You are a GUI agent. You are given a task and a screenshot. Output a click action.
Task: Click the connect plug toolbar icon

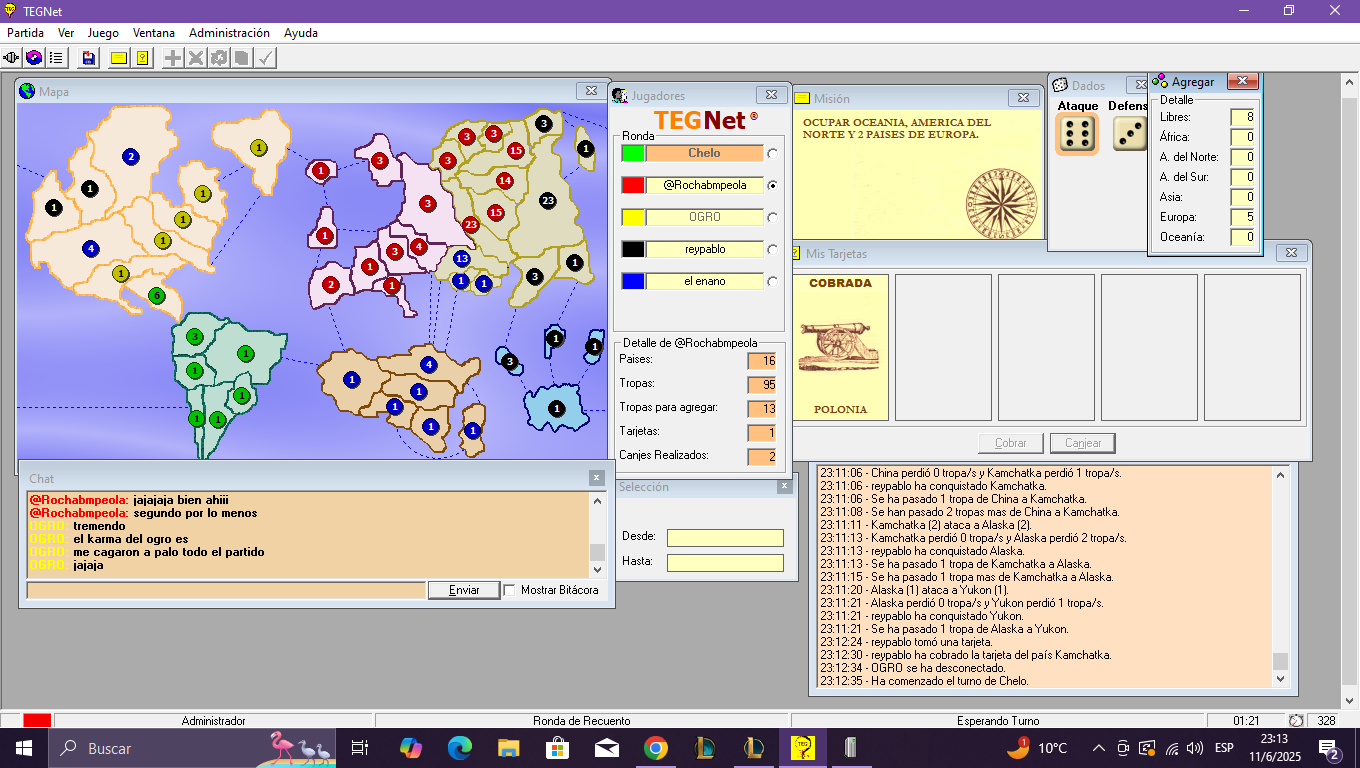[13, 58]
